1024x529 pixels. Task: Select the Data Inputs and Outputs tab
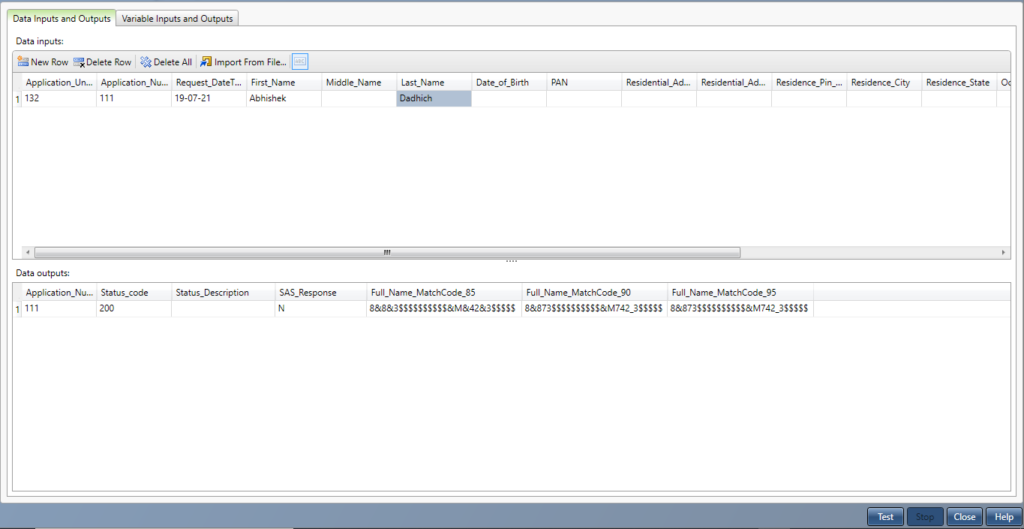coord(62,18)
